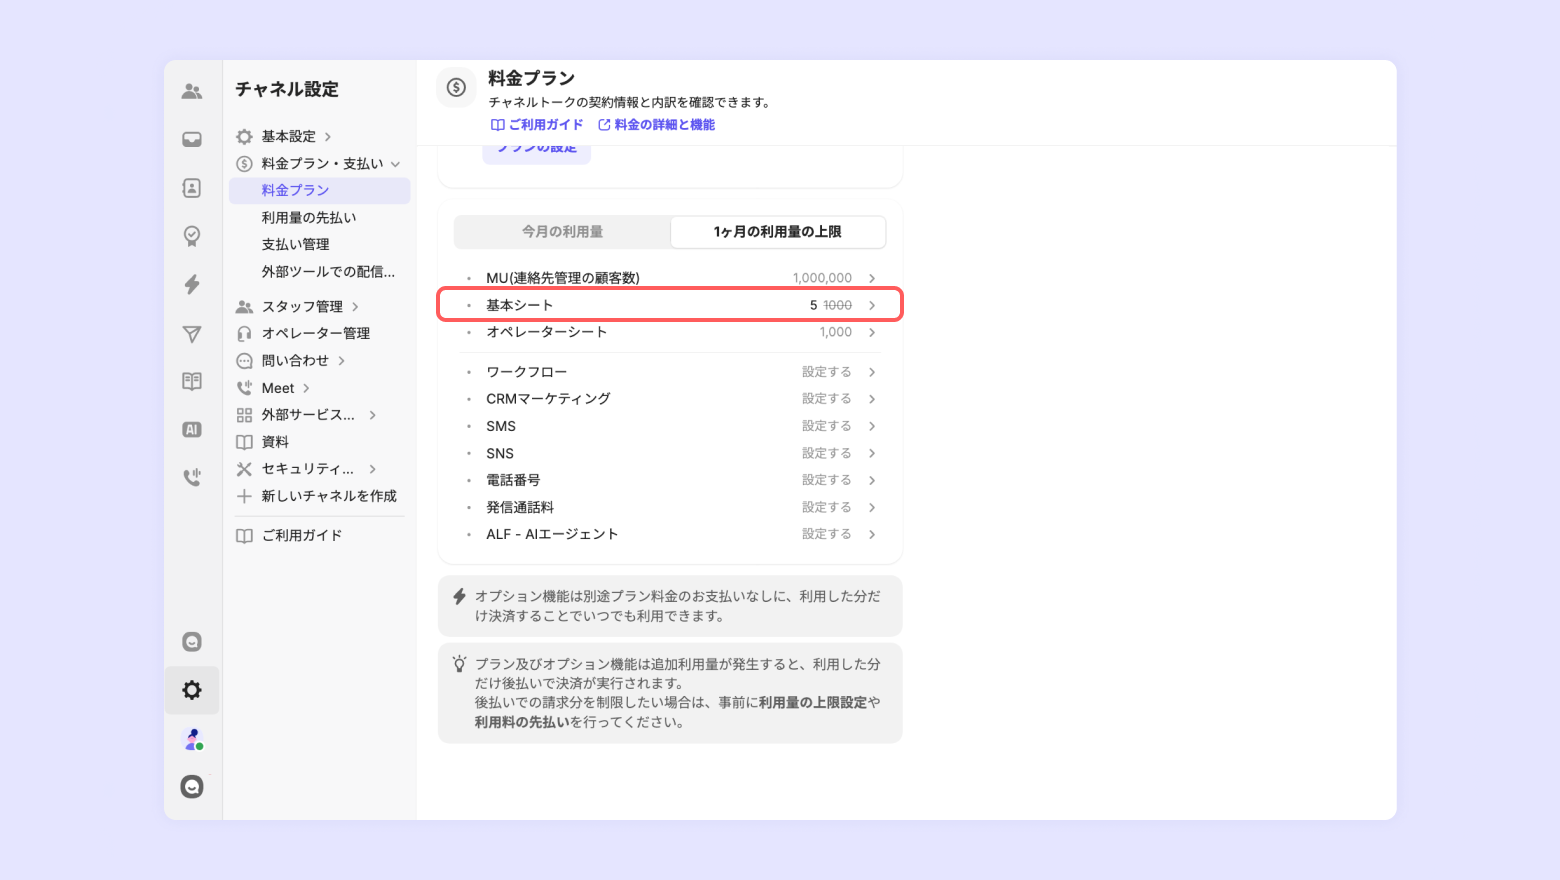Image resolution: width=1560 pixels, height=880 pixels.
Task: Click the AI icon in sidebar
Action: point(192,429)
